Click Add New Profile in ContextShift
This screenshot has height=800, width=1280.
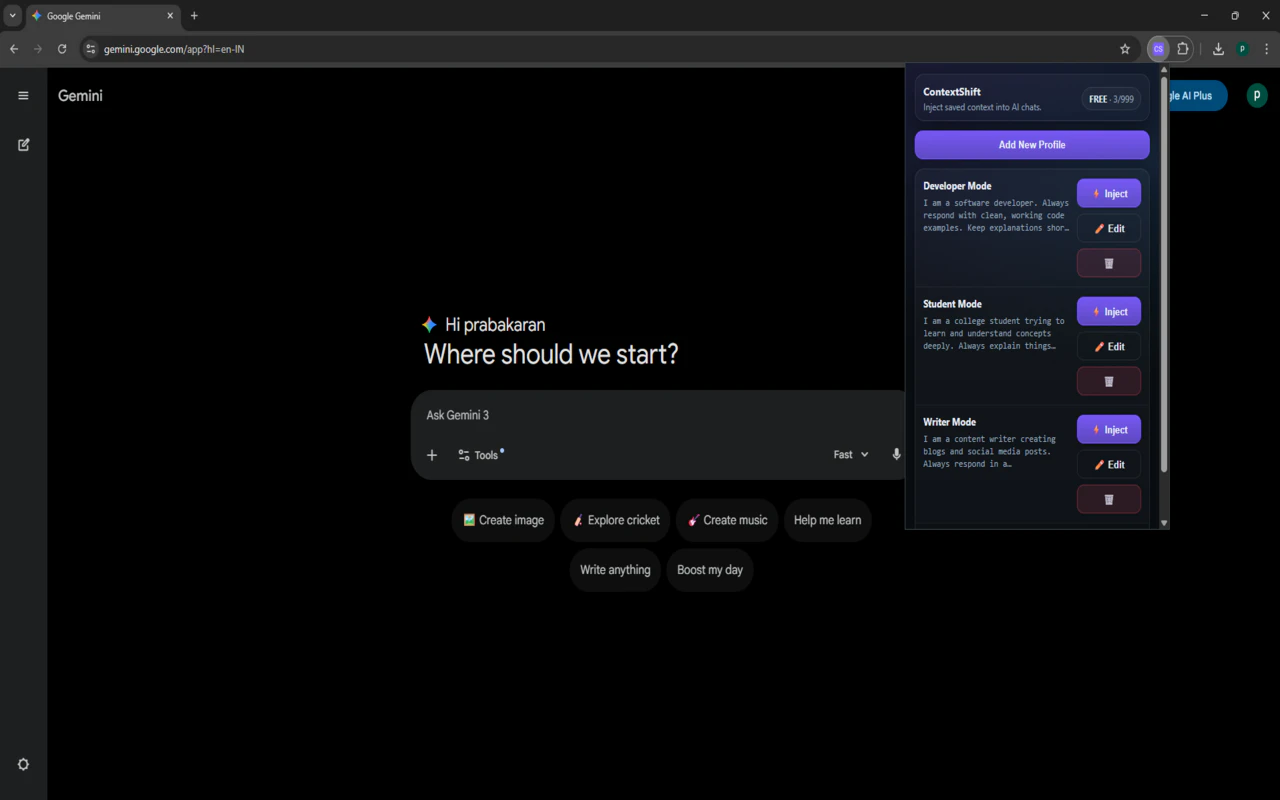click(x=1032, y=145)
